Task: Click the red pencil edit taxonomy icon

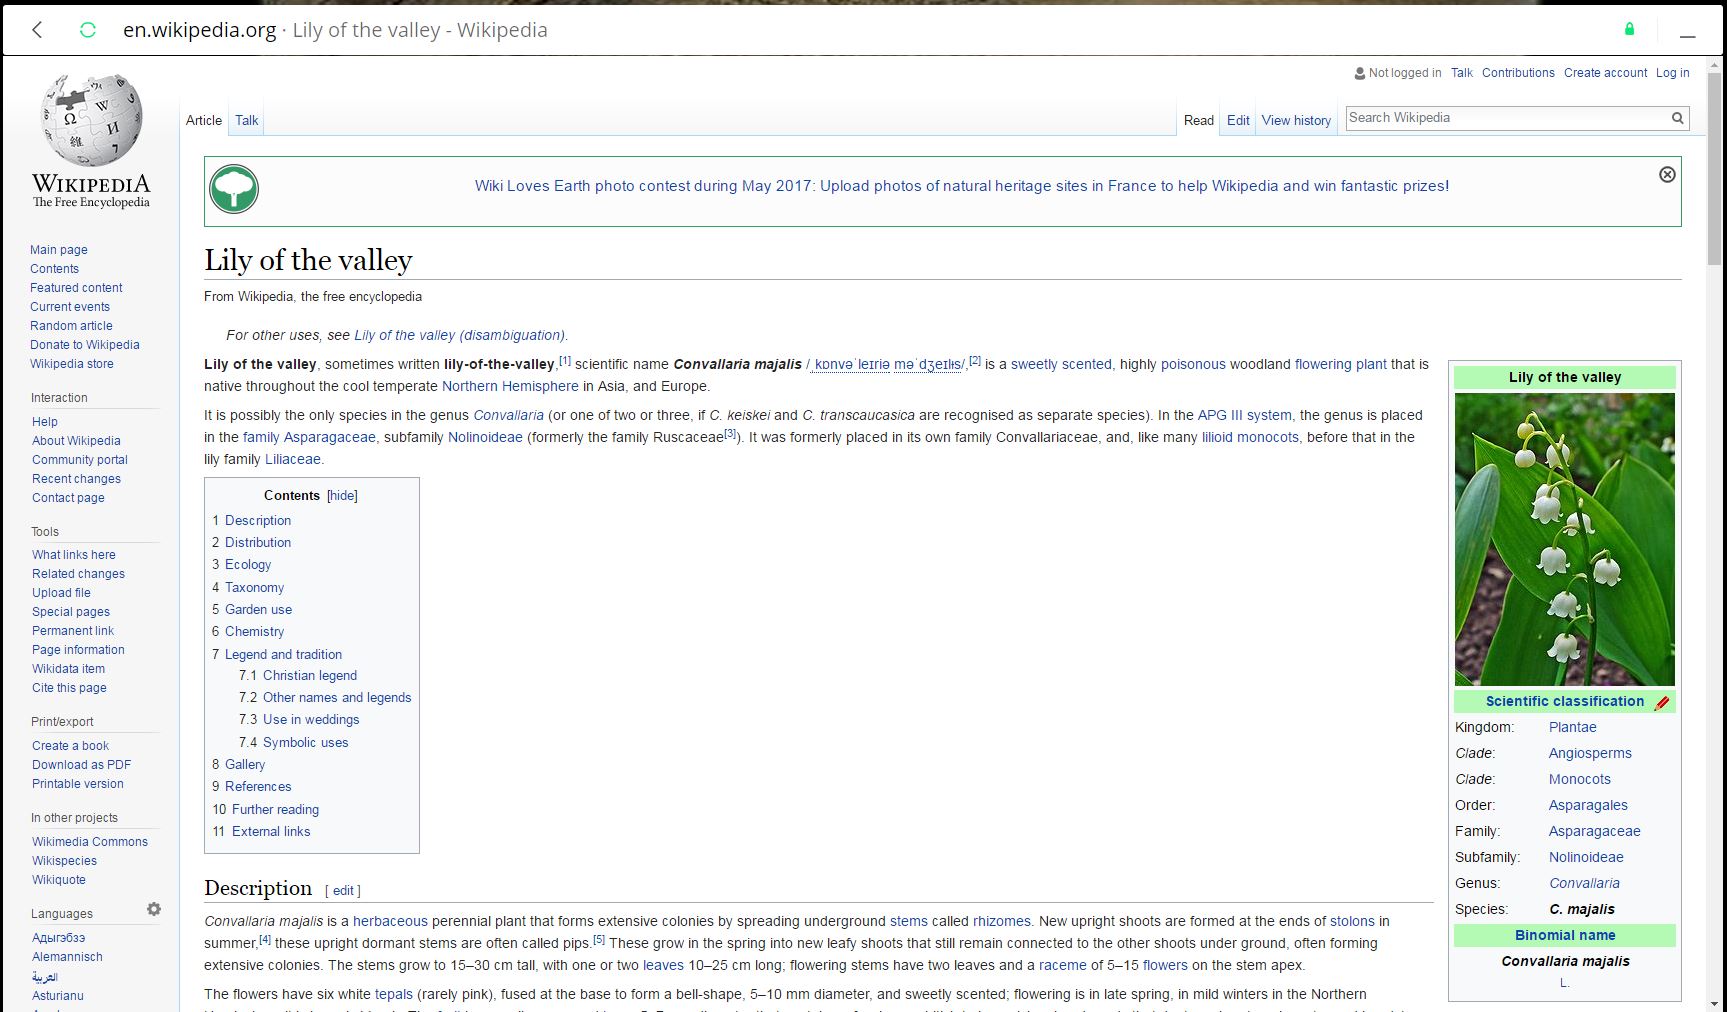Action: (1662, 702)
